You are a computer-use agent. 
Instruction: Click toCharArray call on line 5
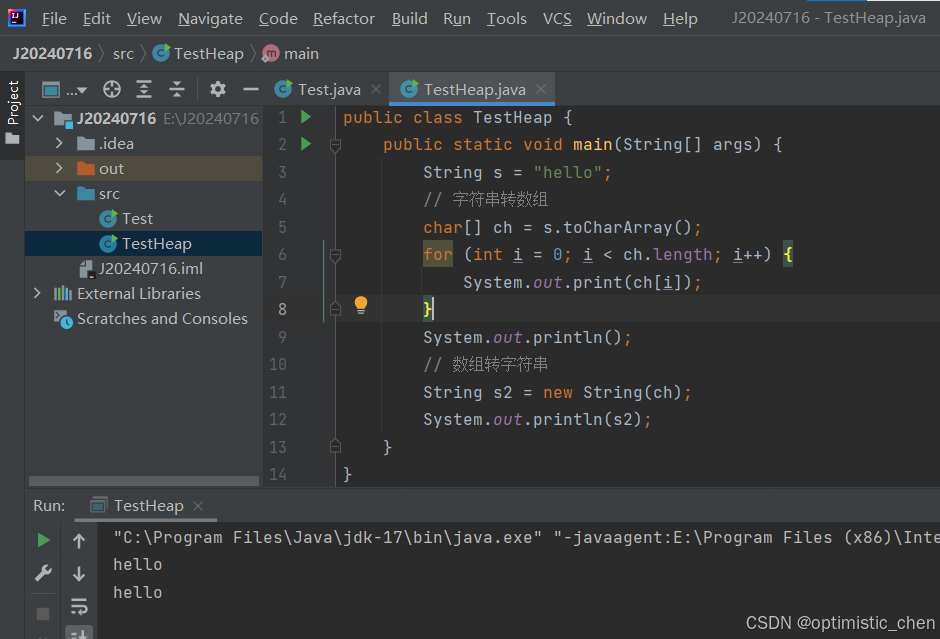click(x=617, y=228)
